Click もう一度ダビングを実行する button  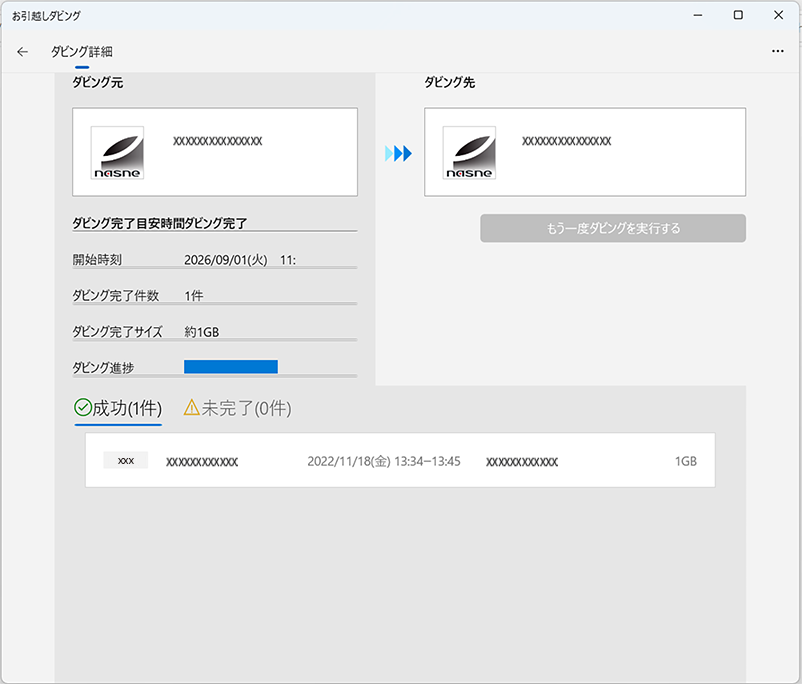coord(613,228)
